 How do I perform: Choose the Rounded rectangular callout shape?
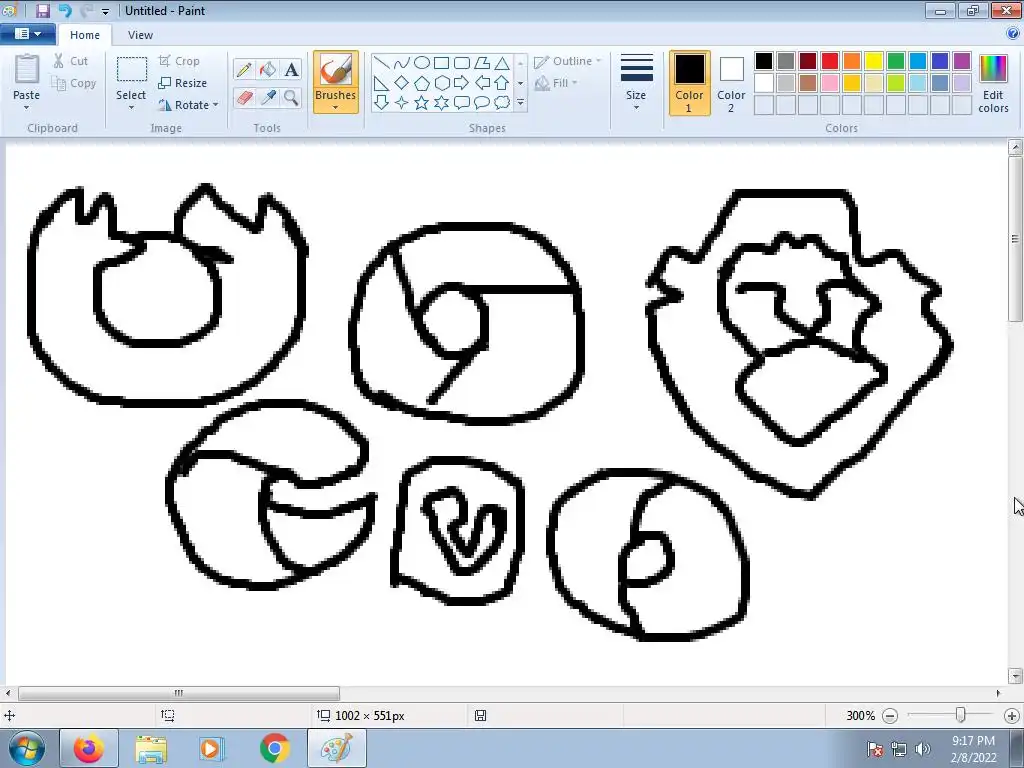462,103
